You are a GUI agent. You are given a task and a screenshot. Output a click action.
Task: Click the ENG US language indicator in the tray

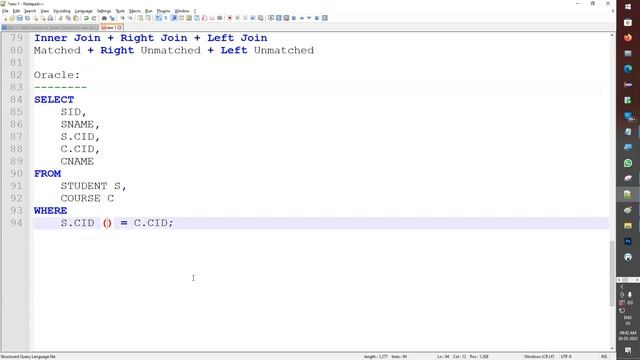(x=628, y=320)
